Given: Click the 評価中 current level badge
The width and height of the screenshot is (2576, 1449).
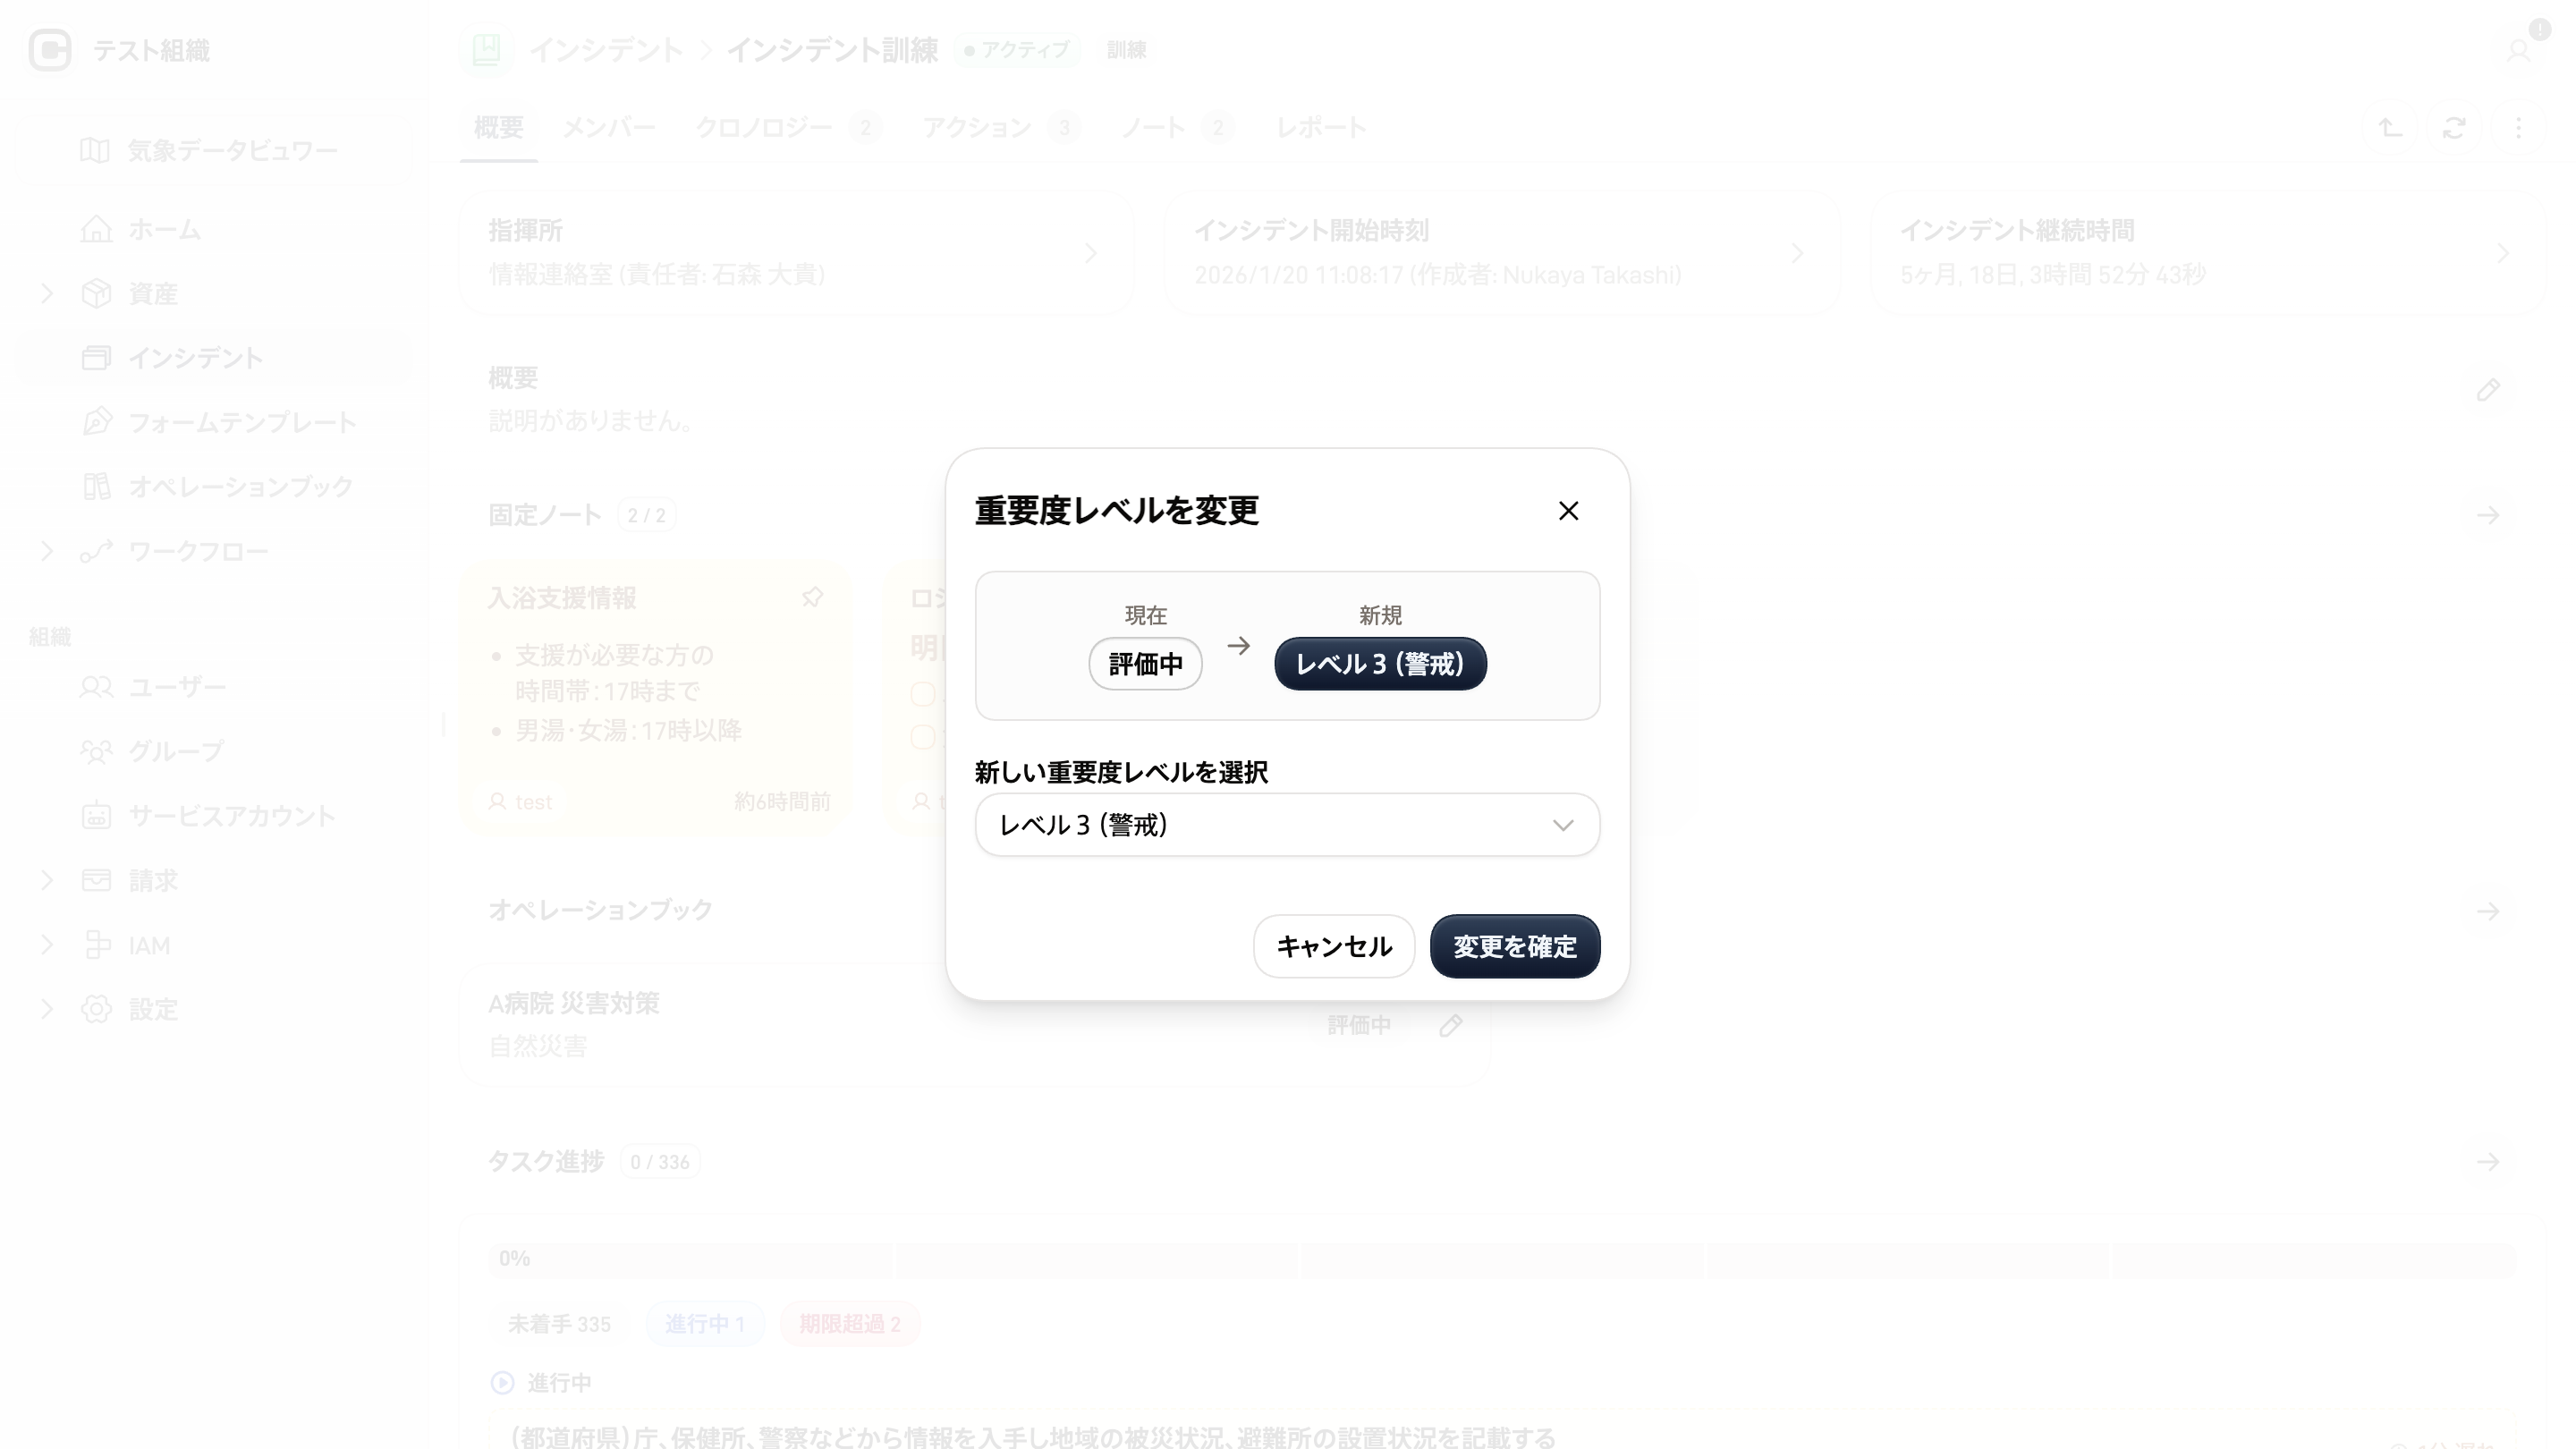Looking at the screenshot, I should pyautogui.click(x=1145, y=664).
